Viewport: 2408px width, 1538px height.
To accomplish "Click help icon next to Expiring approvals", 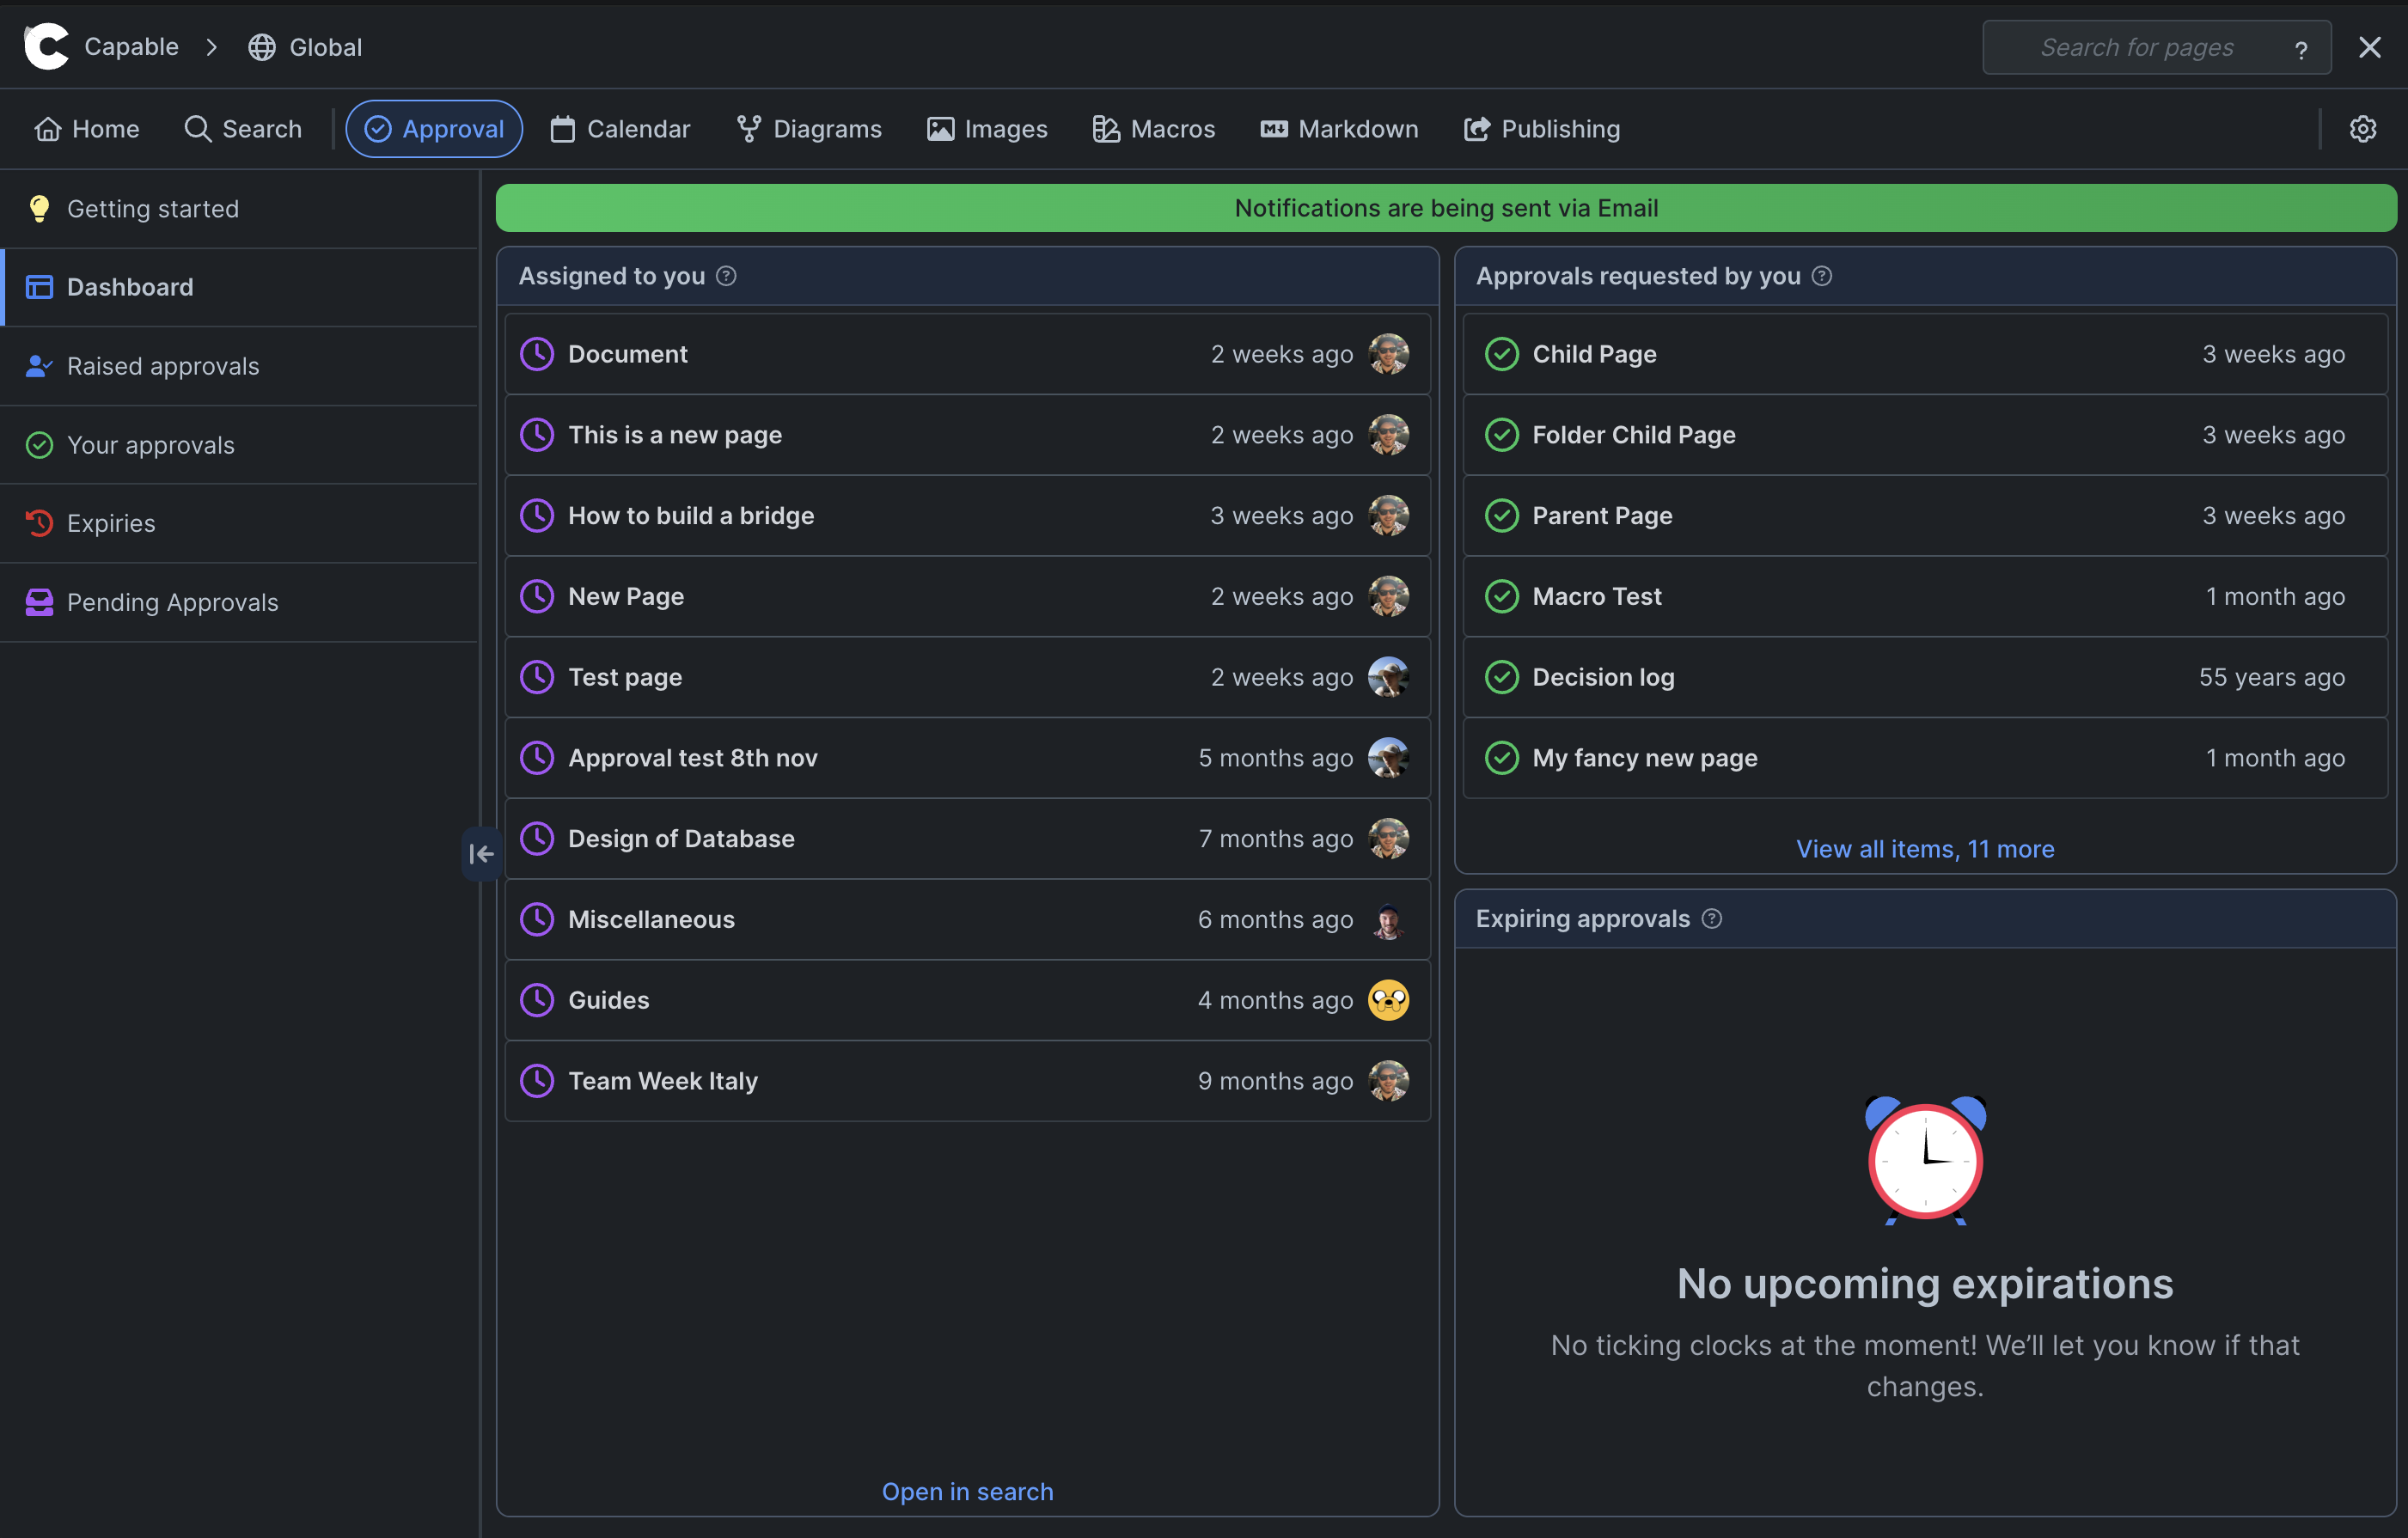I will coord(1712,919).
